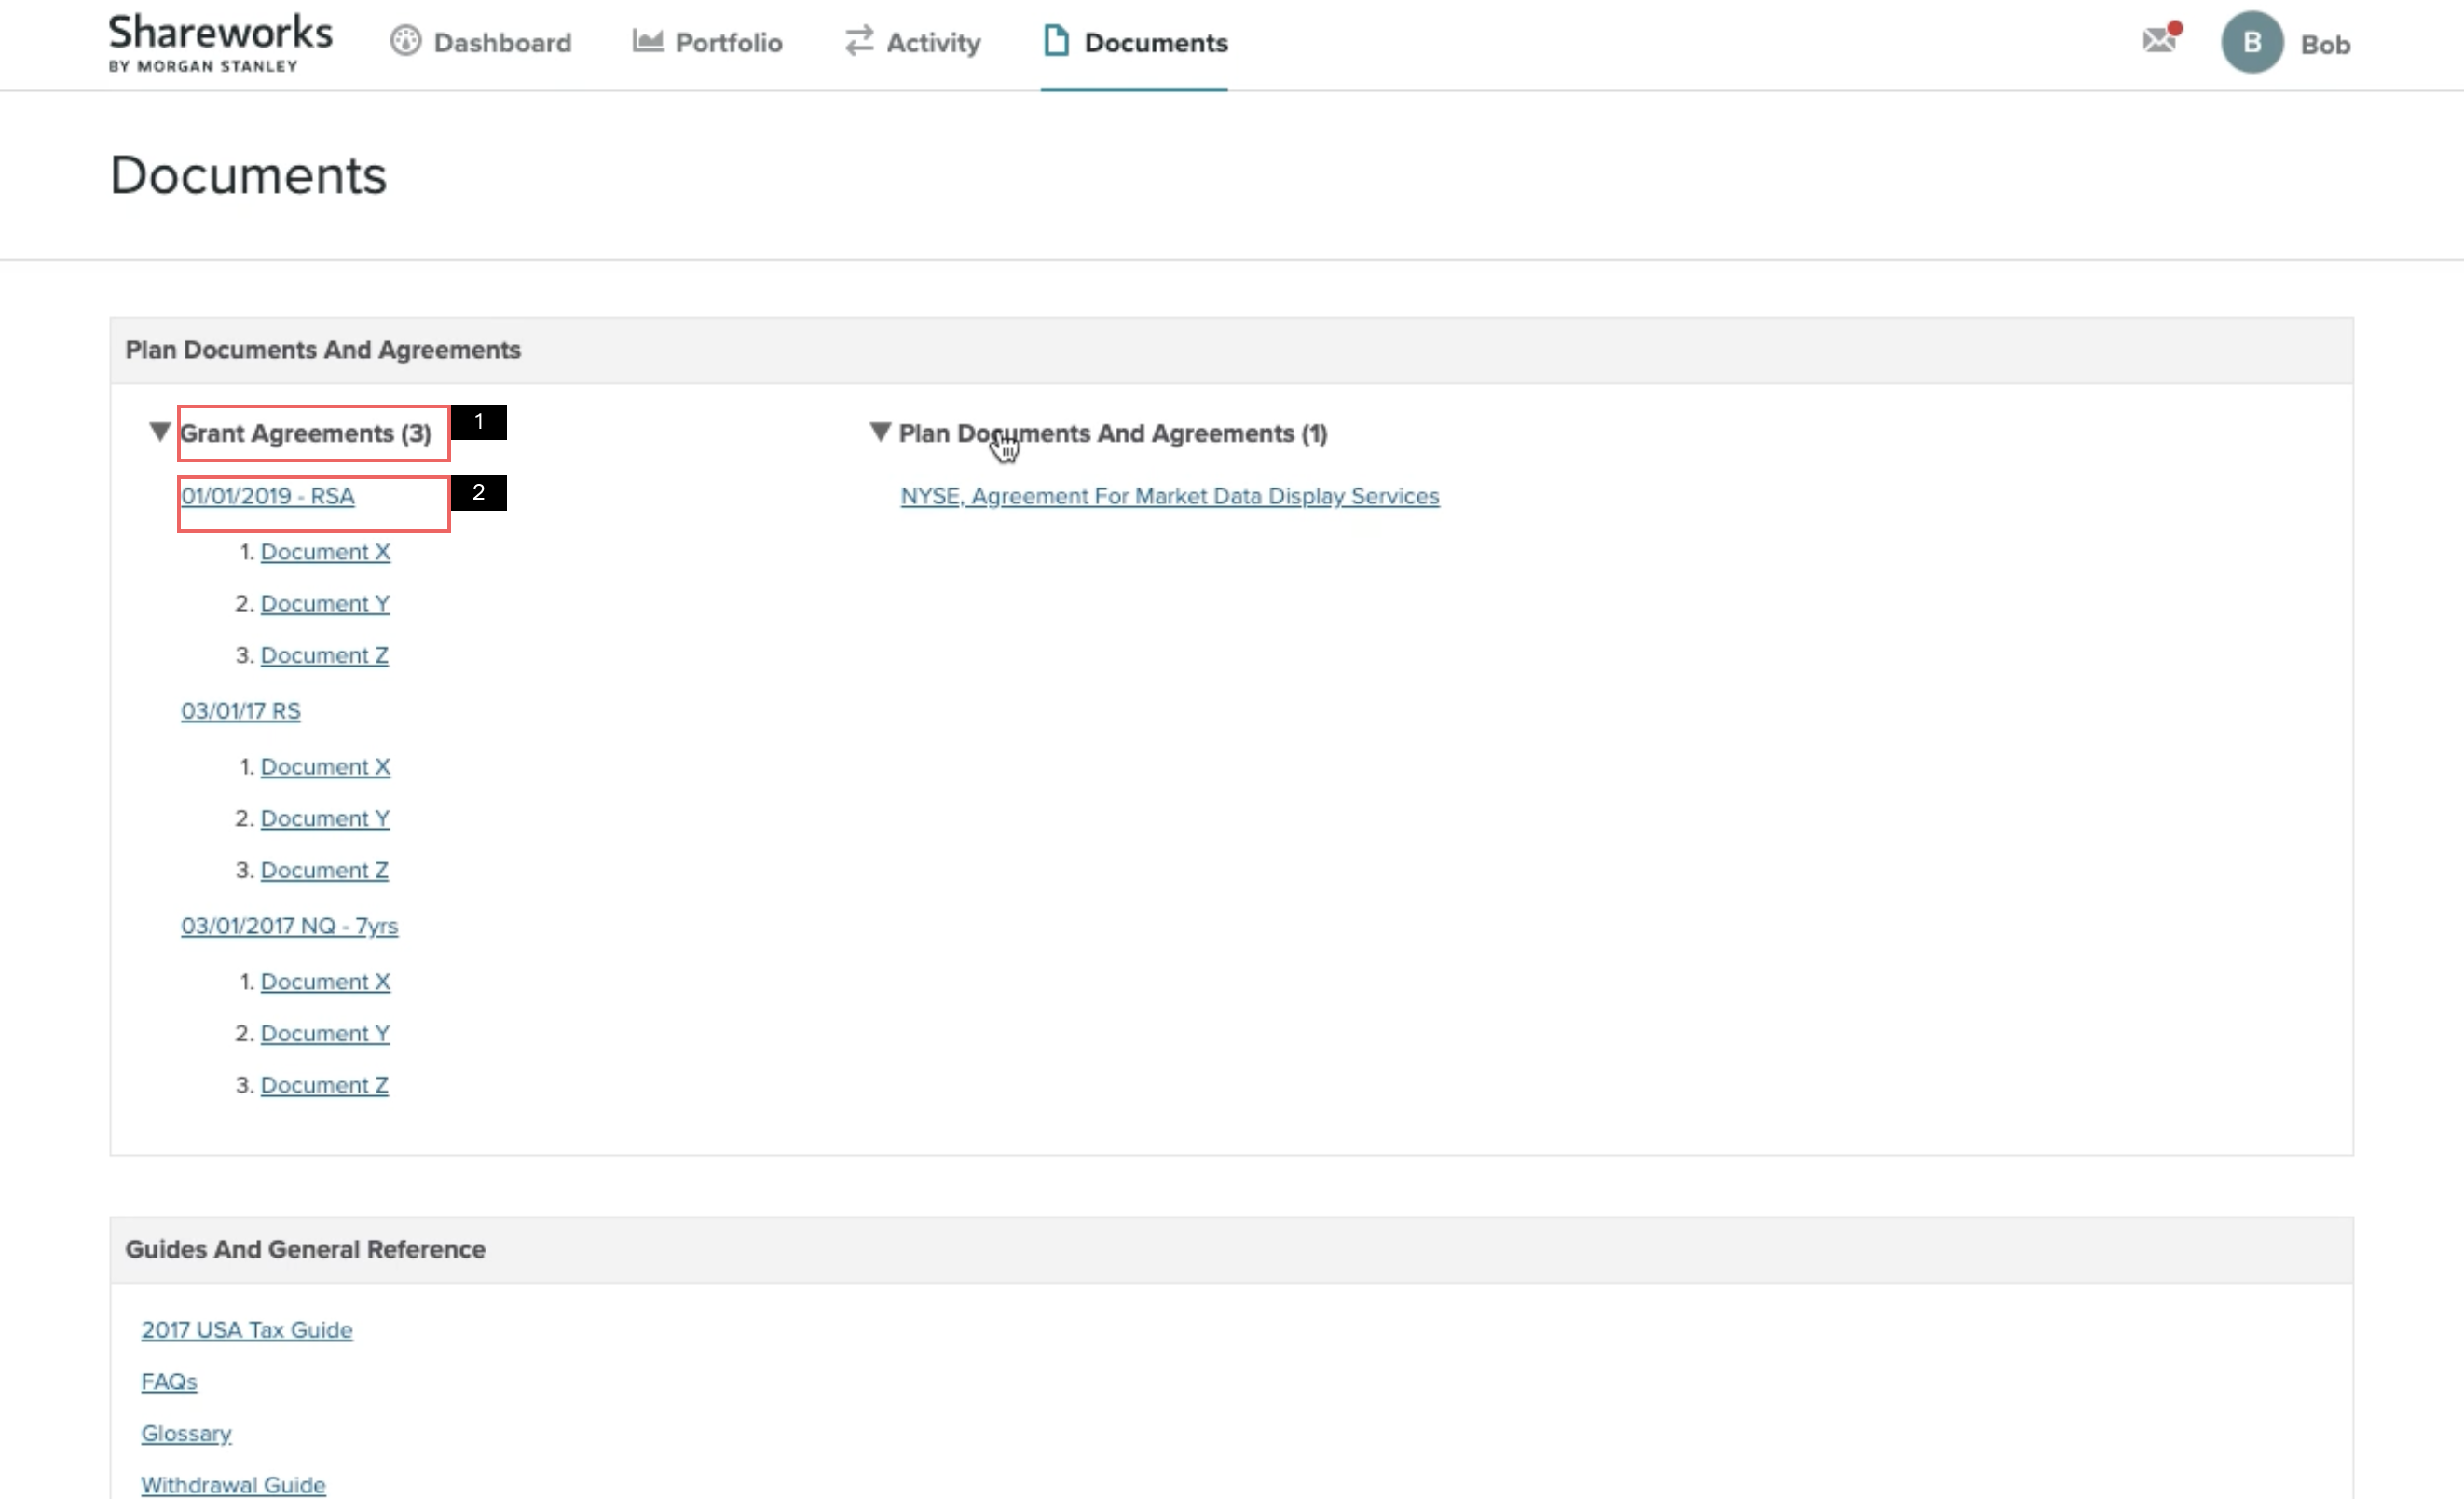This screenshot has width=2464, height=1499.
Task: Open the Glossary reference link
Action: coord(186,1433)
